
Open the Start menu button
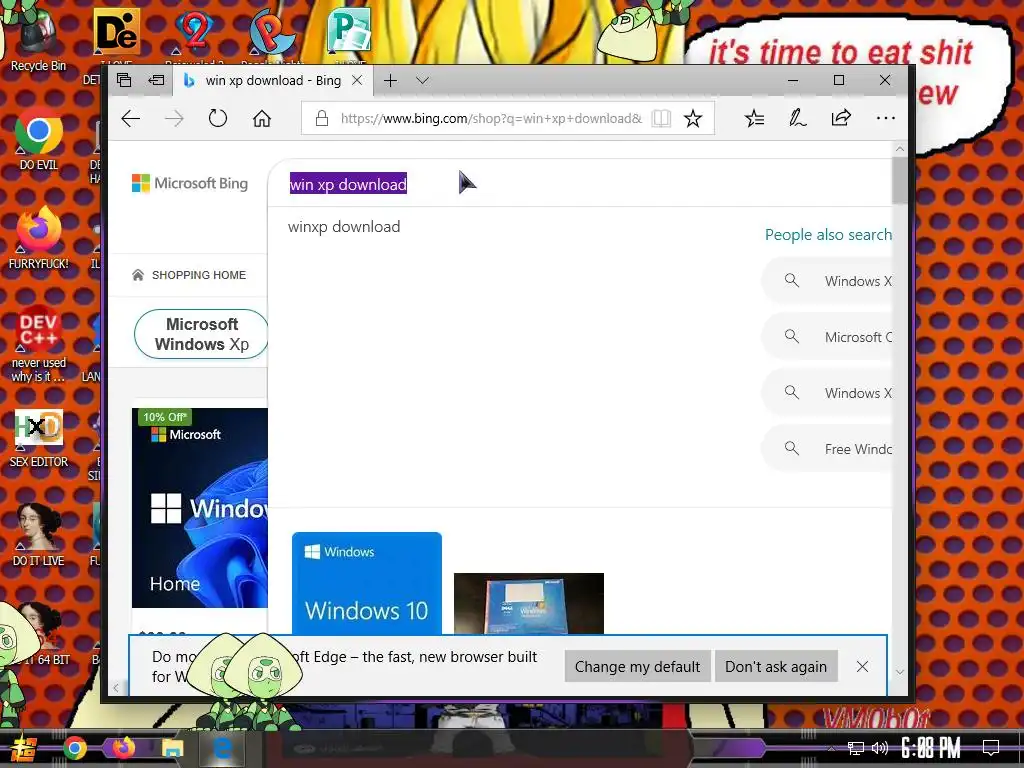[23, 748]
